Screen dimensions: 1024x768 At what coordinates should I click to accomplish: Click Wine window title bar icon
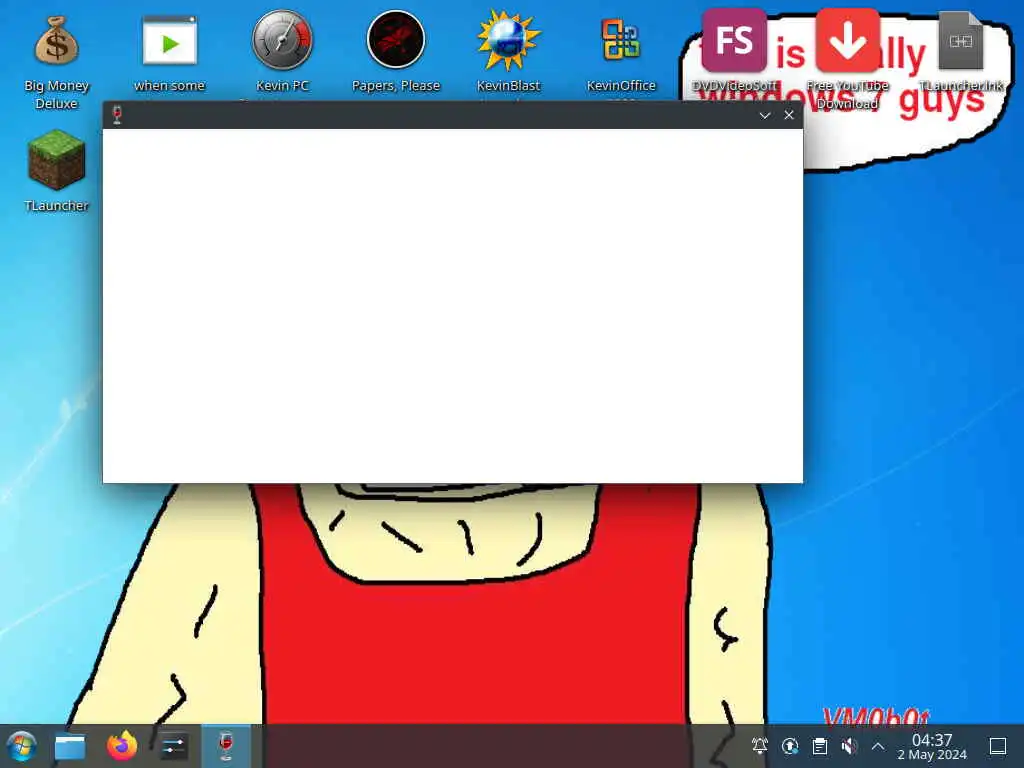click(x=118, y=115)
